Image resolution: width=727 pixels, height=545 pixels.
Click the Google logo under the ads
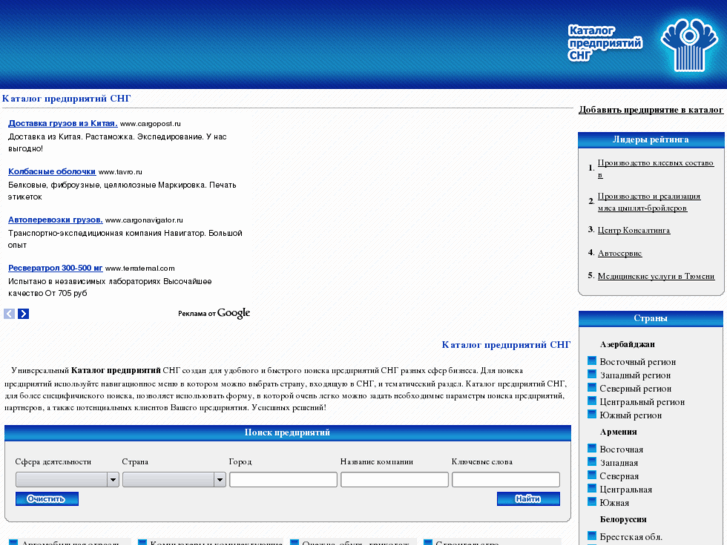(234, 314)
